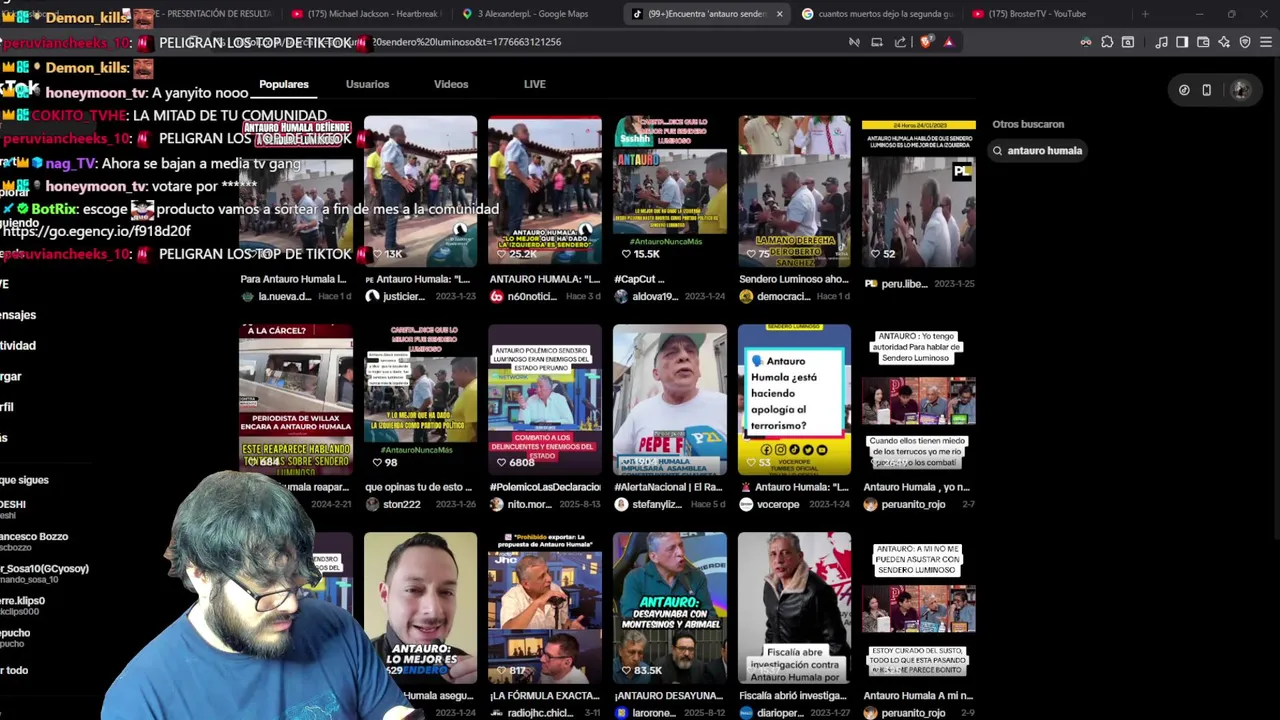Open the Extensions puzzle icon

pyautogui.click(x=1107, y=42)
